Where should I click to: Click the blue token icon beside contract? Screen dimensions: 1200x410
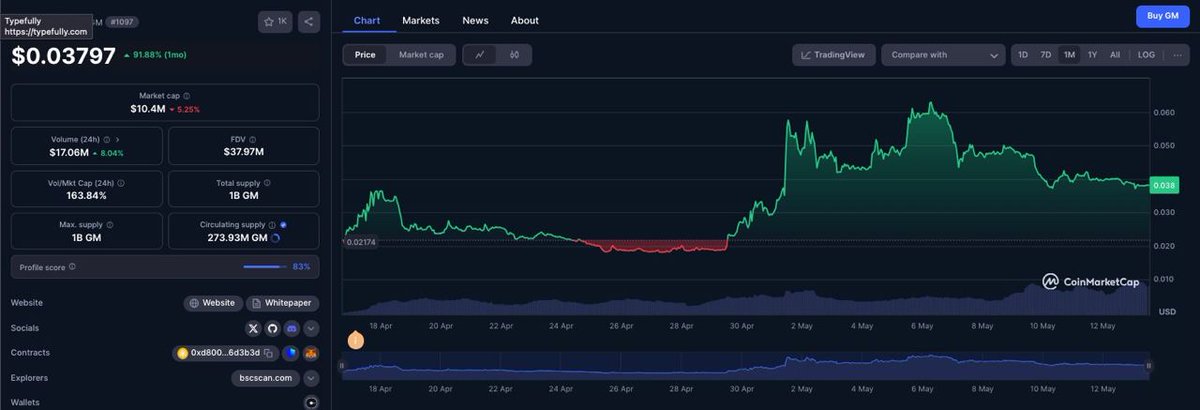click(x=290, y=353)
